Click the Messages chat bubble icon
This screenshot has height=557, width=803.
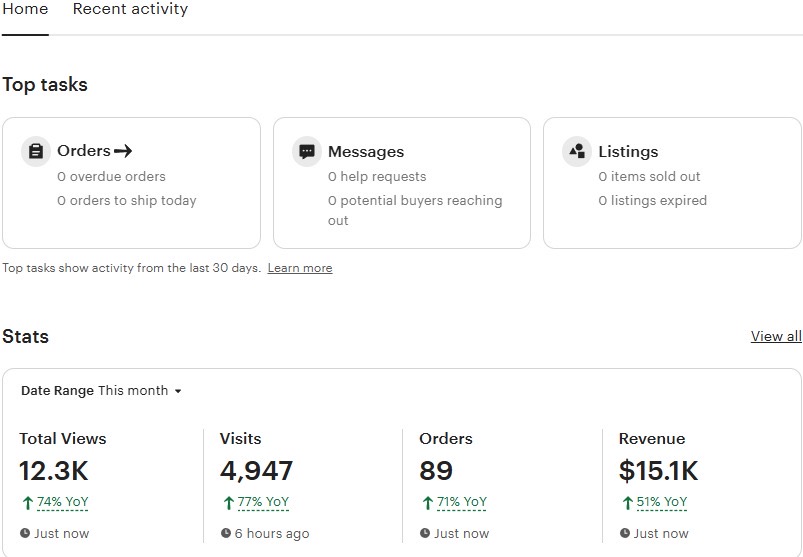(x=307, y=152)
